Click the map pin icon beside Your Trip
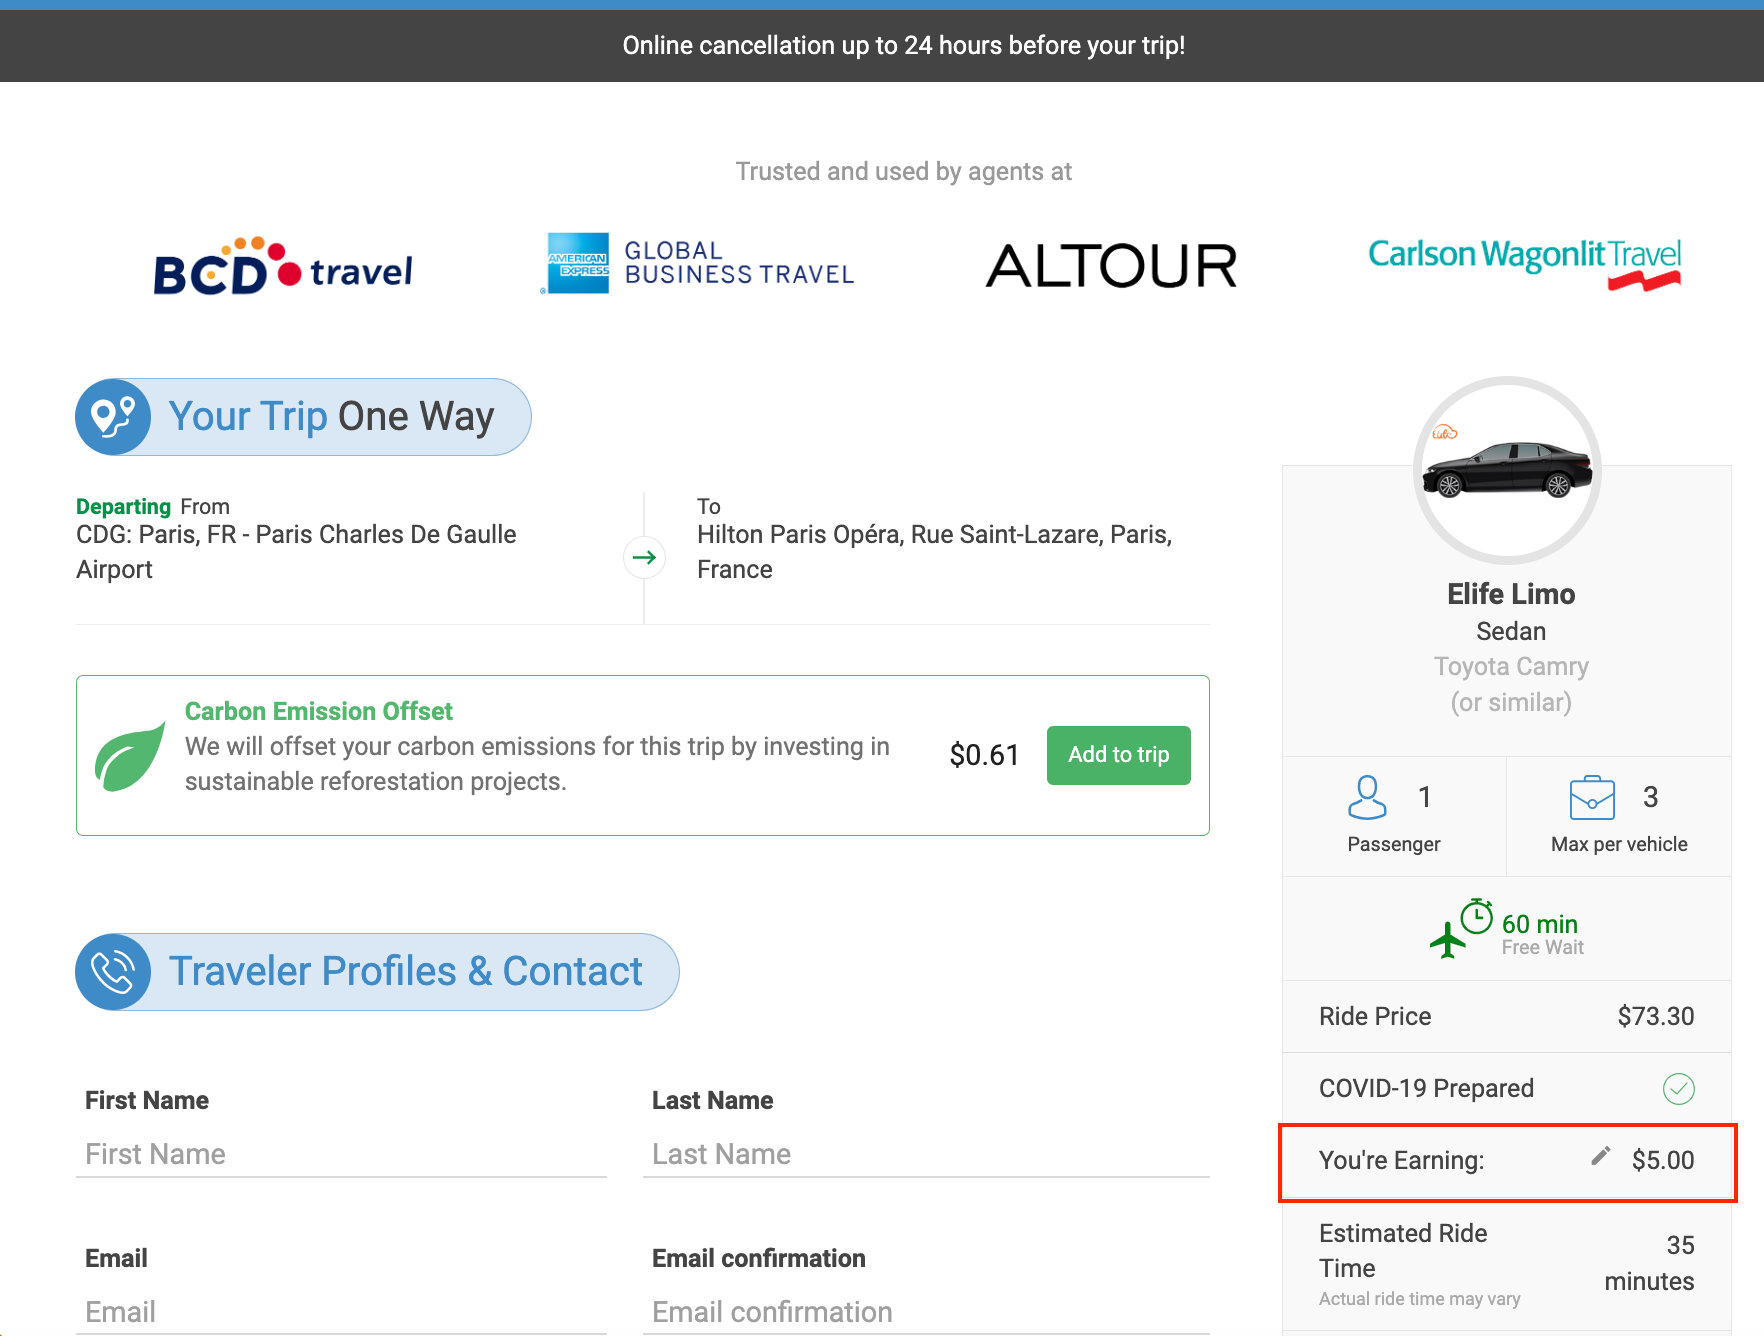Image resolution: width=1764 pixels, height=1336 pixels. [113, 417]
